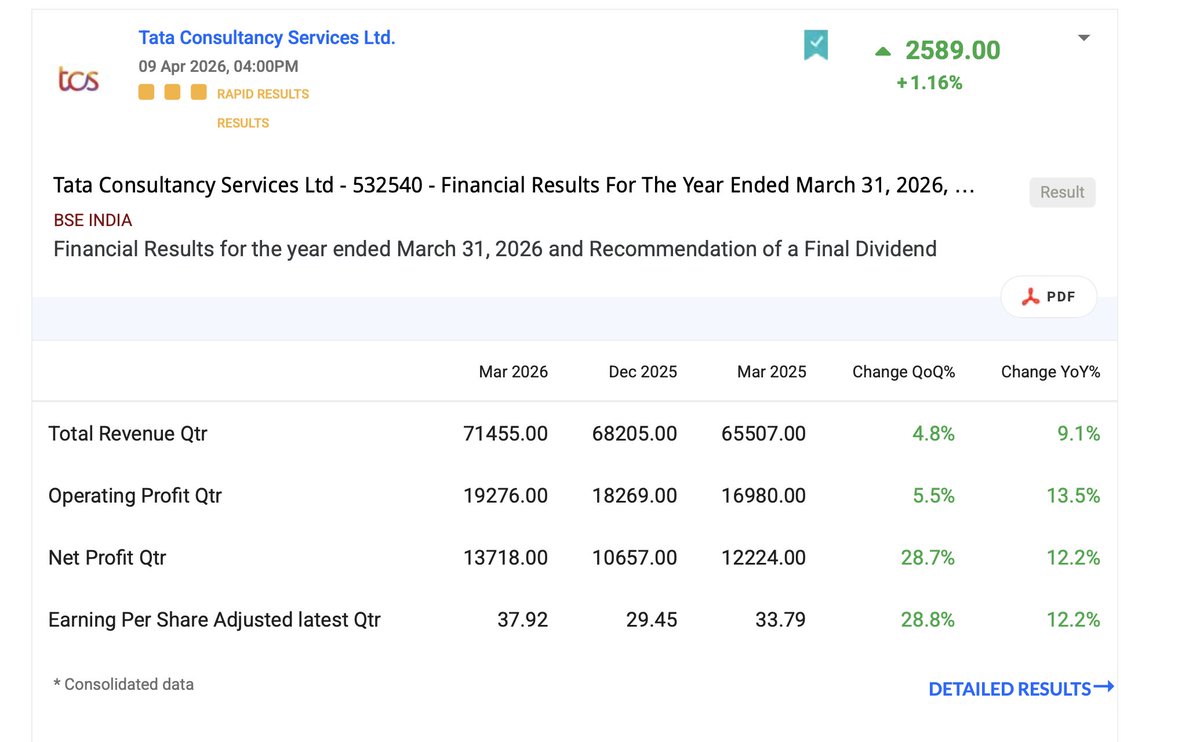The width and height of the screenshot is (1200, 742).
Task: Click the RAPID RESULTS label
Action: pos(263,94)
